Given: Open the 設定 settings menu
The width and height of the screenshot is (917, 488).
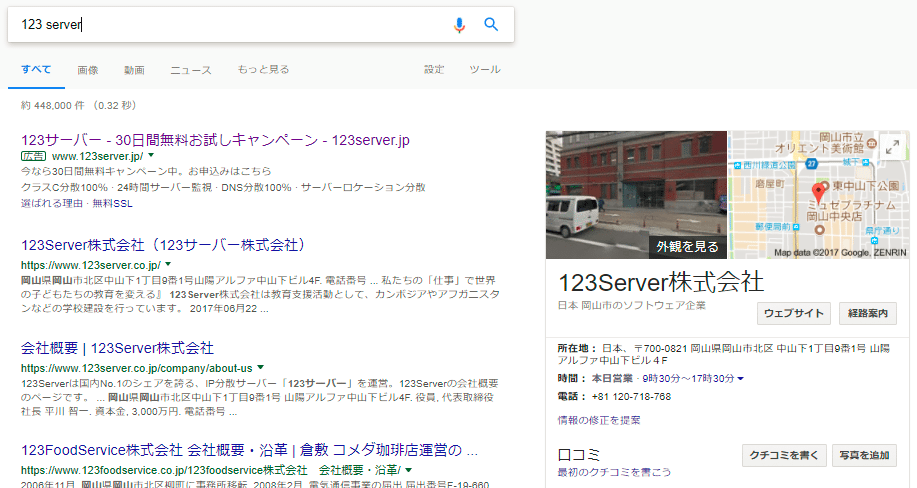Looking at the screenshot, I should coord(434,70).
